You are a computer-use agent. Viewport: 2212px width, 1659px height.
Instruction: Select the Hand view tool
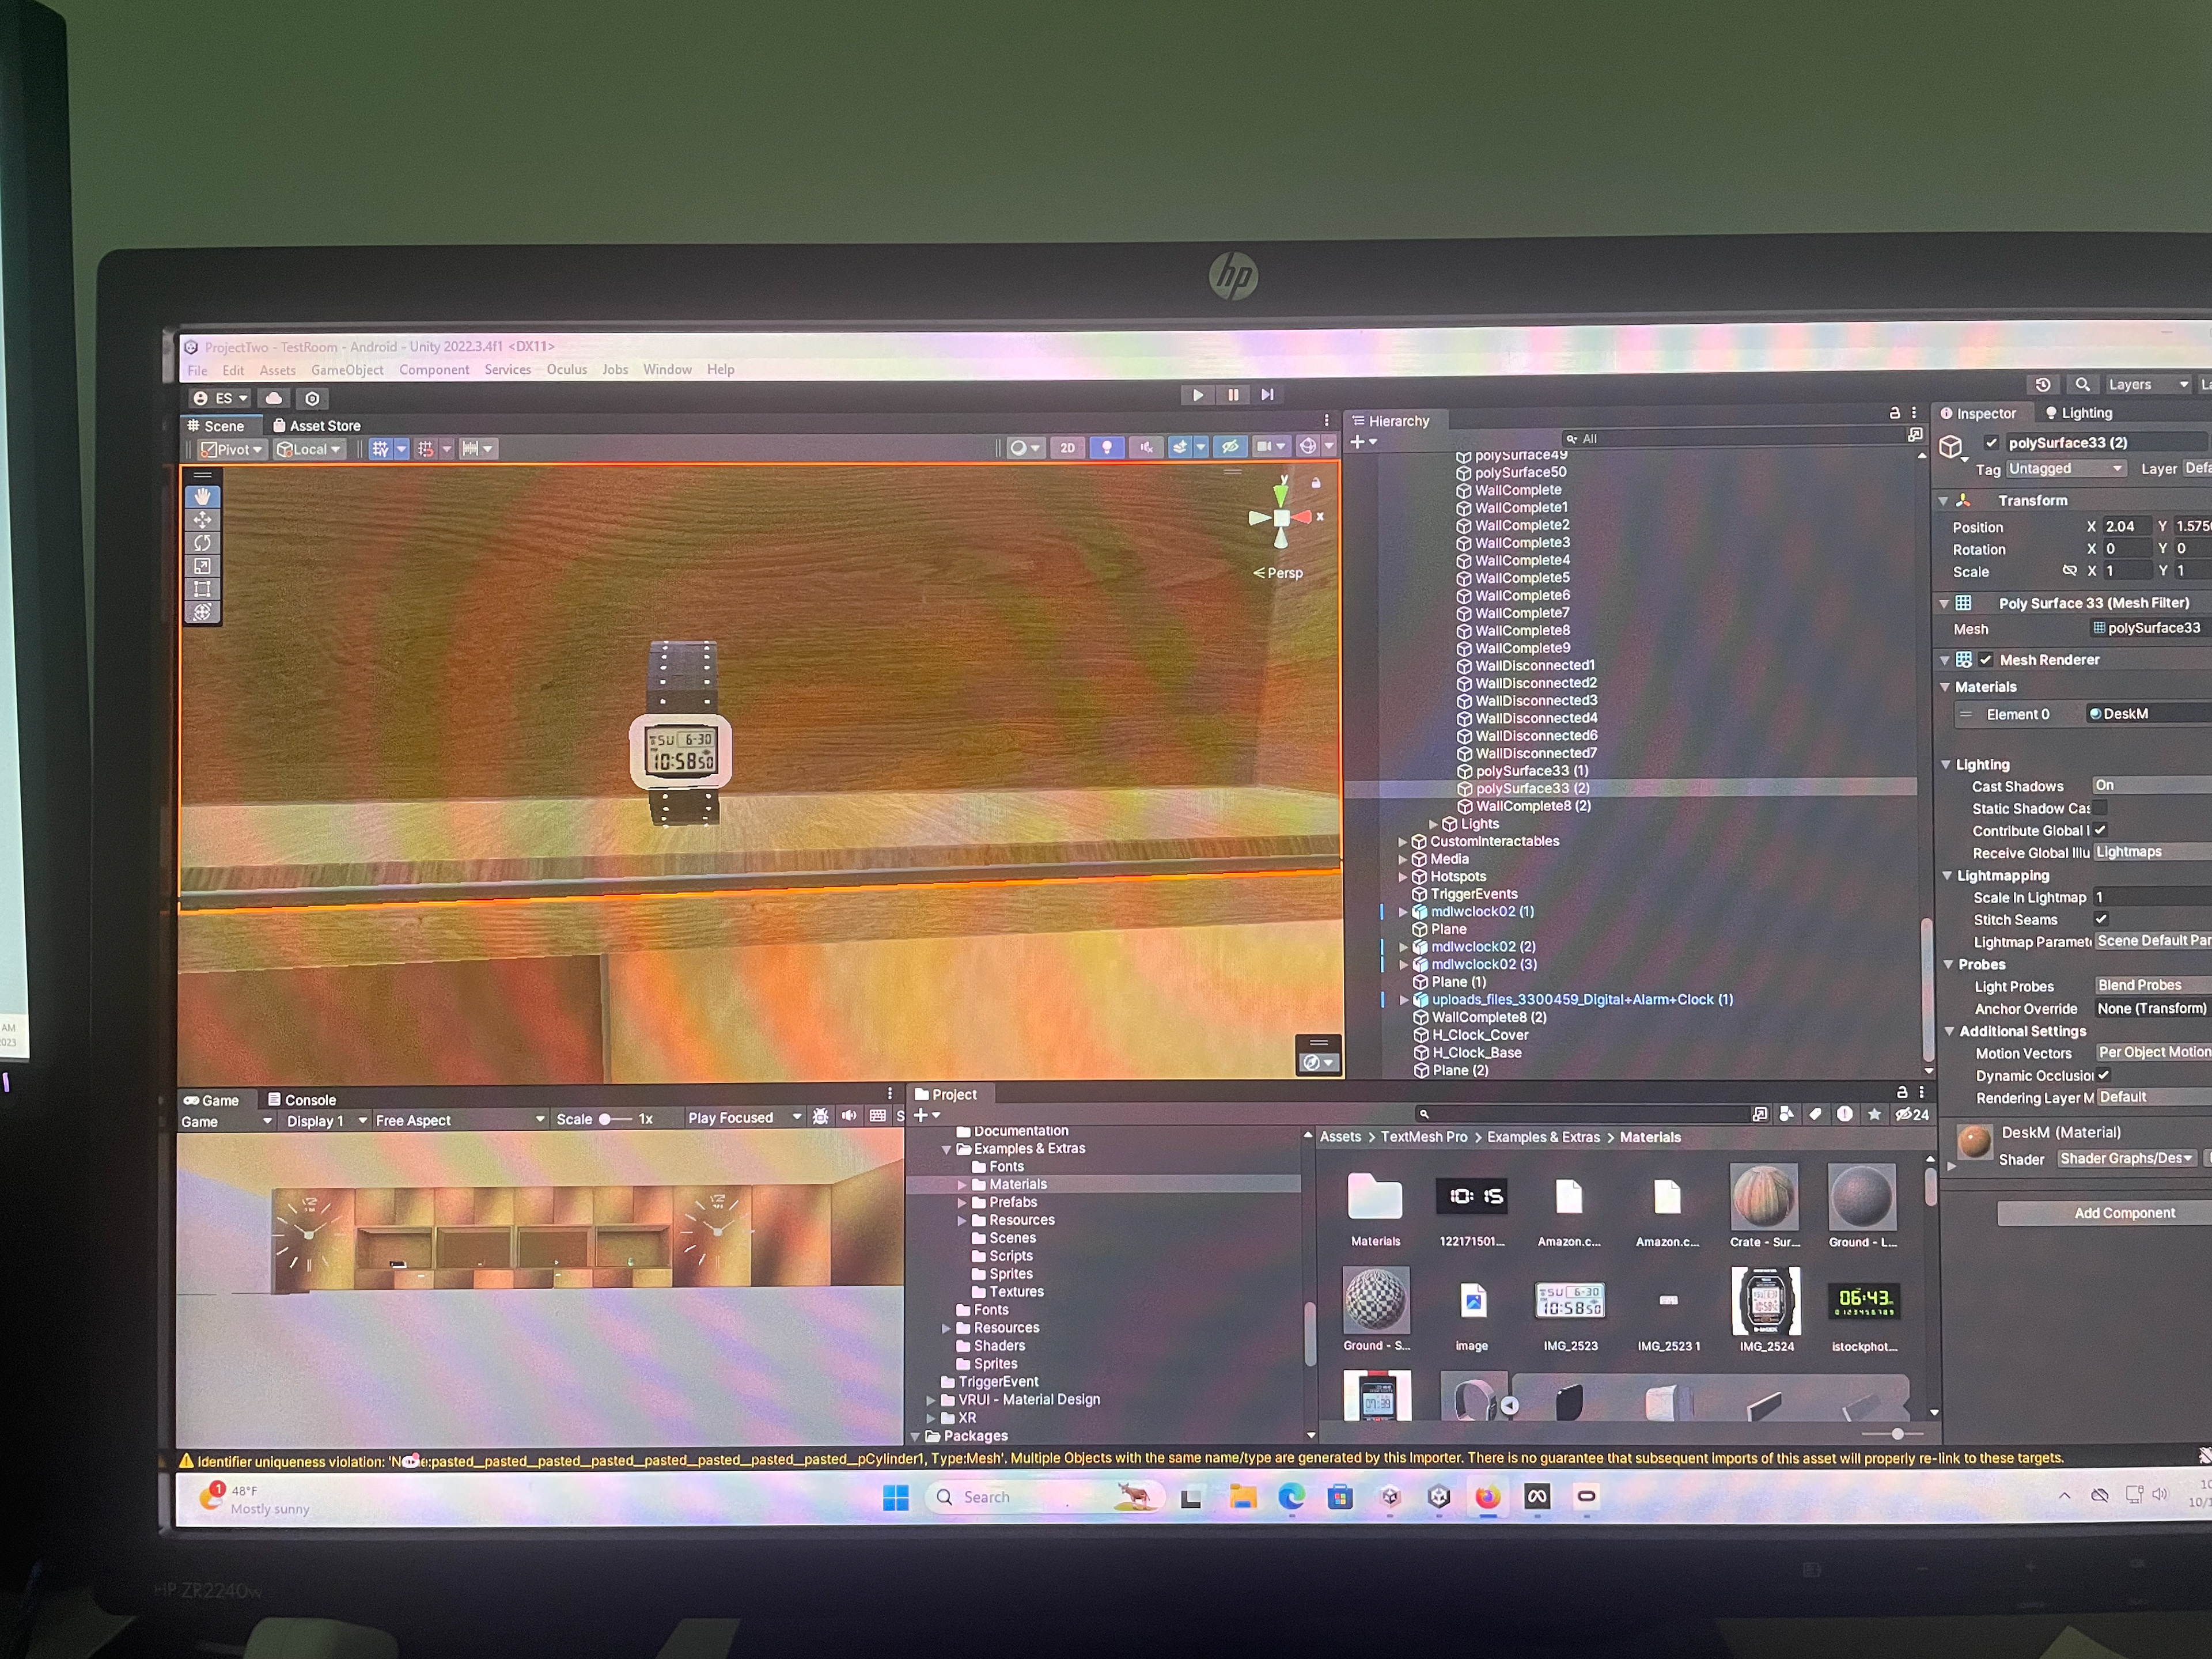[202, 496]
